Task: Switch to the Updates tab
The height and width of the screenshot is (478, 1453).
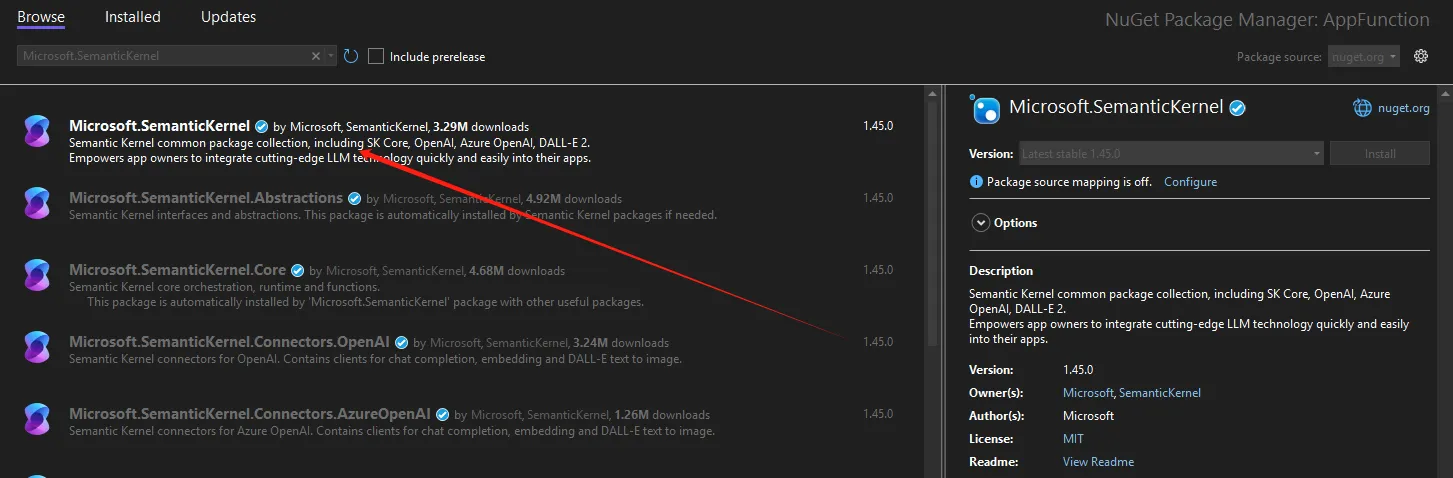Action: [228, 17]
